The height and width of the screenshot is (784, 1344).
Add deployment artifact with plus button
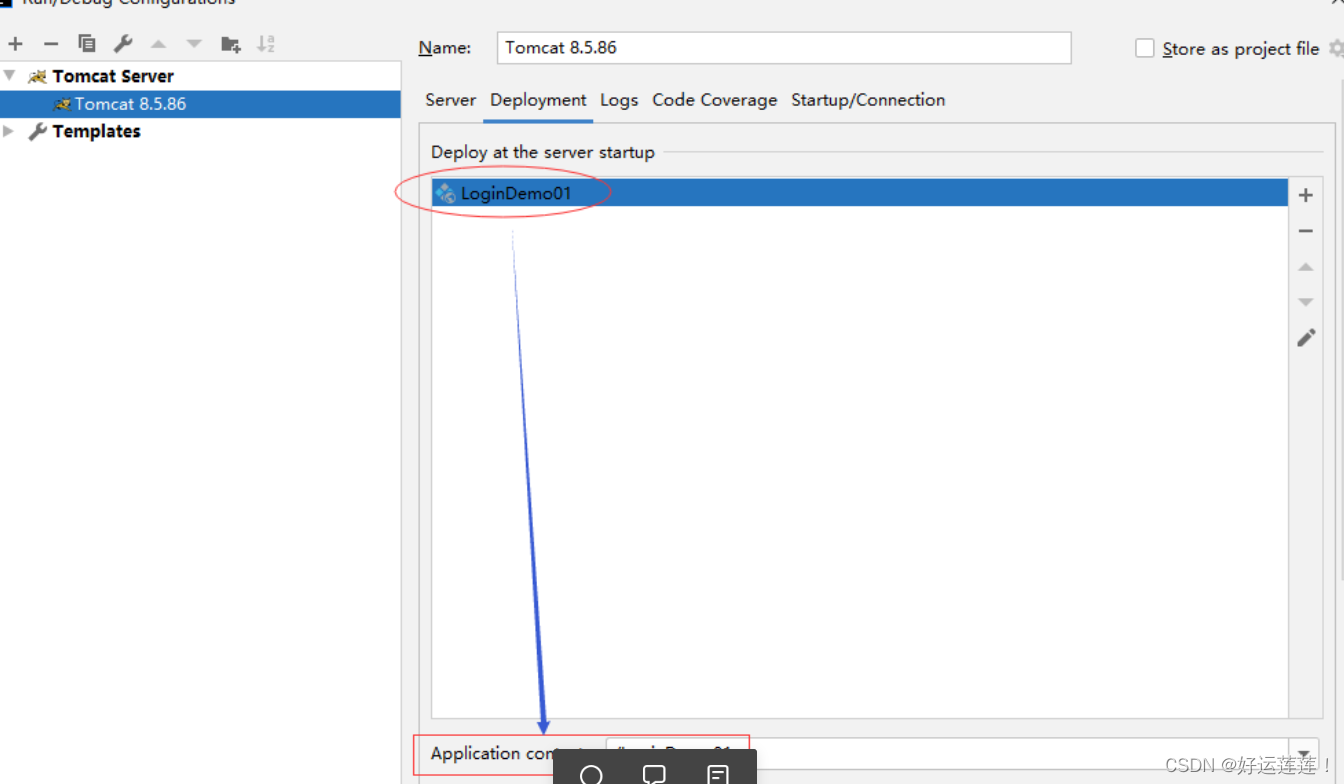1306,195
